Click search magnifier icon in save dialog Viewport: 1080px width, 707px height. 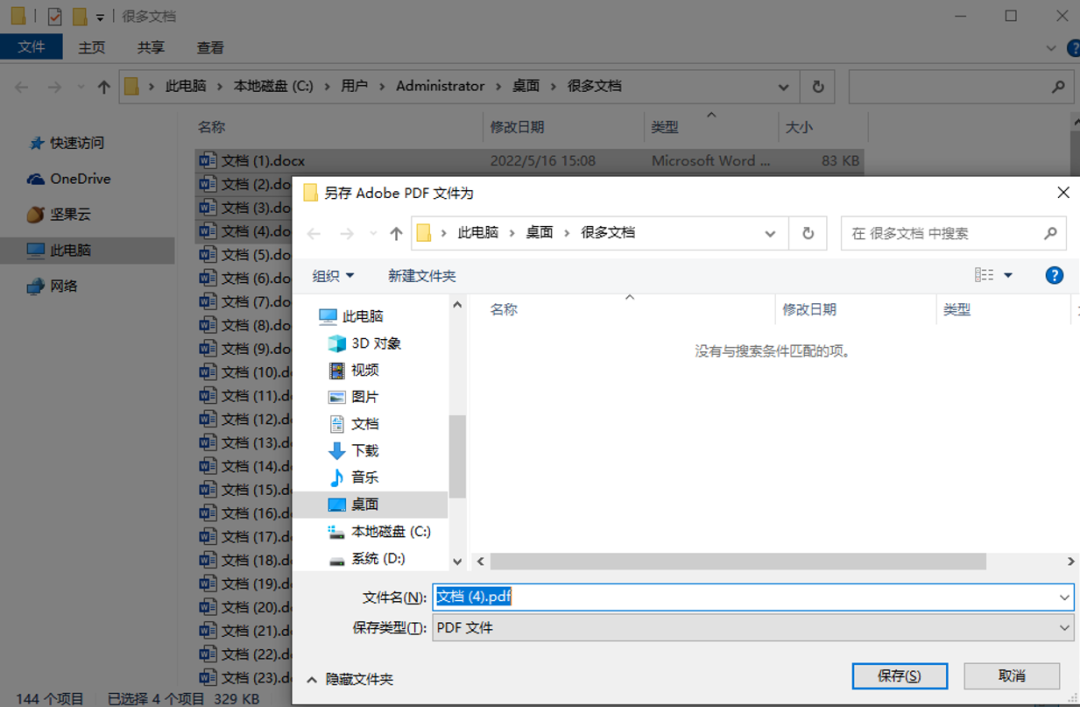point(1050,233)
